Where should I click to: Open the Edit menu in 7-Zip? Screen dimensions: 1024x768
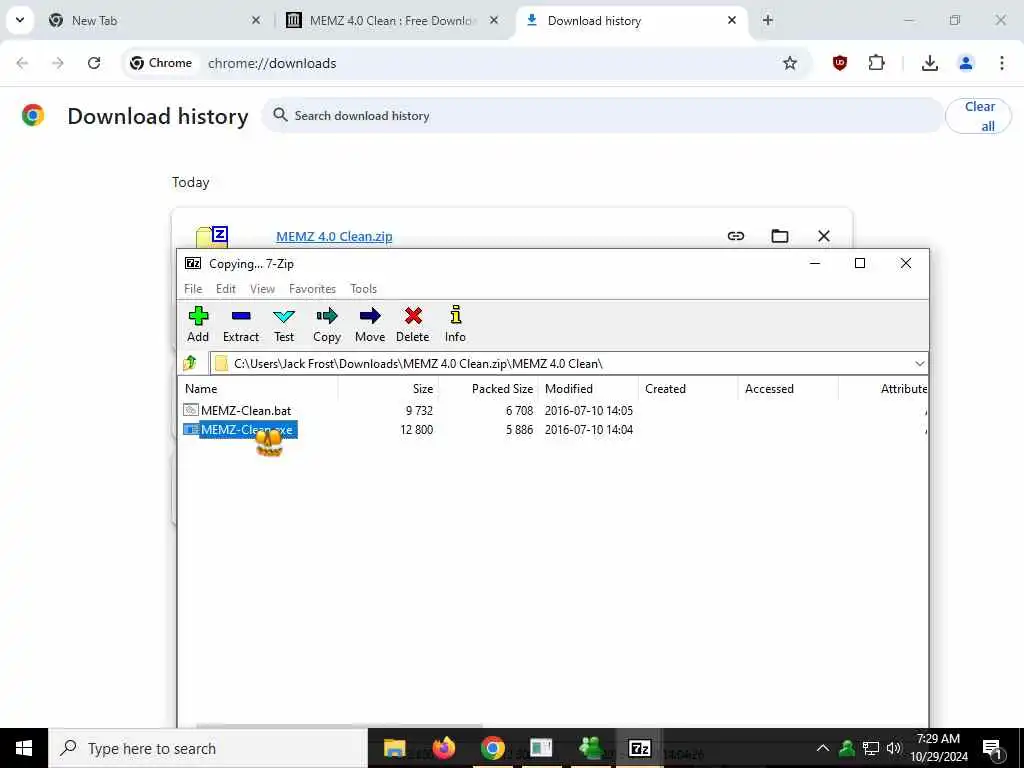(x=226, y=289)
